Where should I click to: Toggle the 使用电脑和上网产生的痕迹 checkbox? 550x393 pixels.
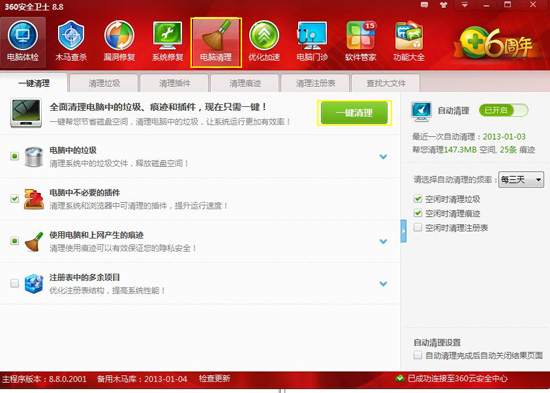14,241
